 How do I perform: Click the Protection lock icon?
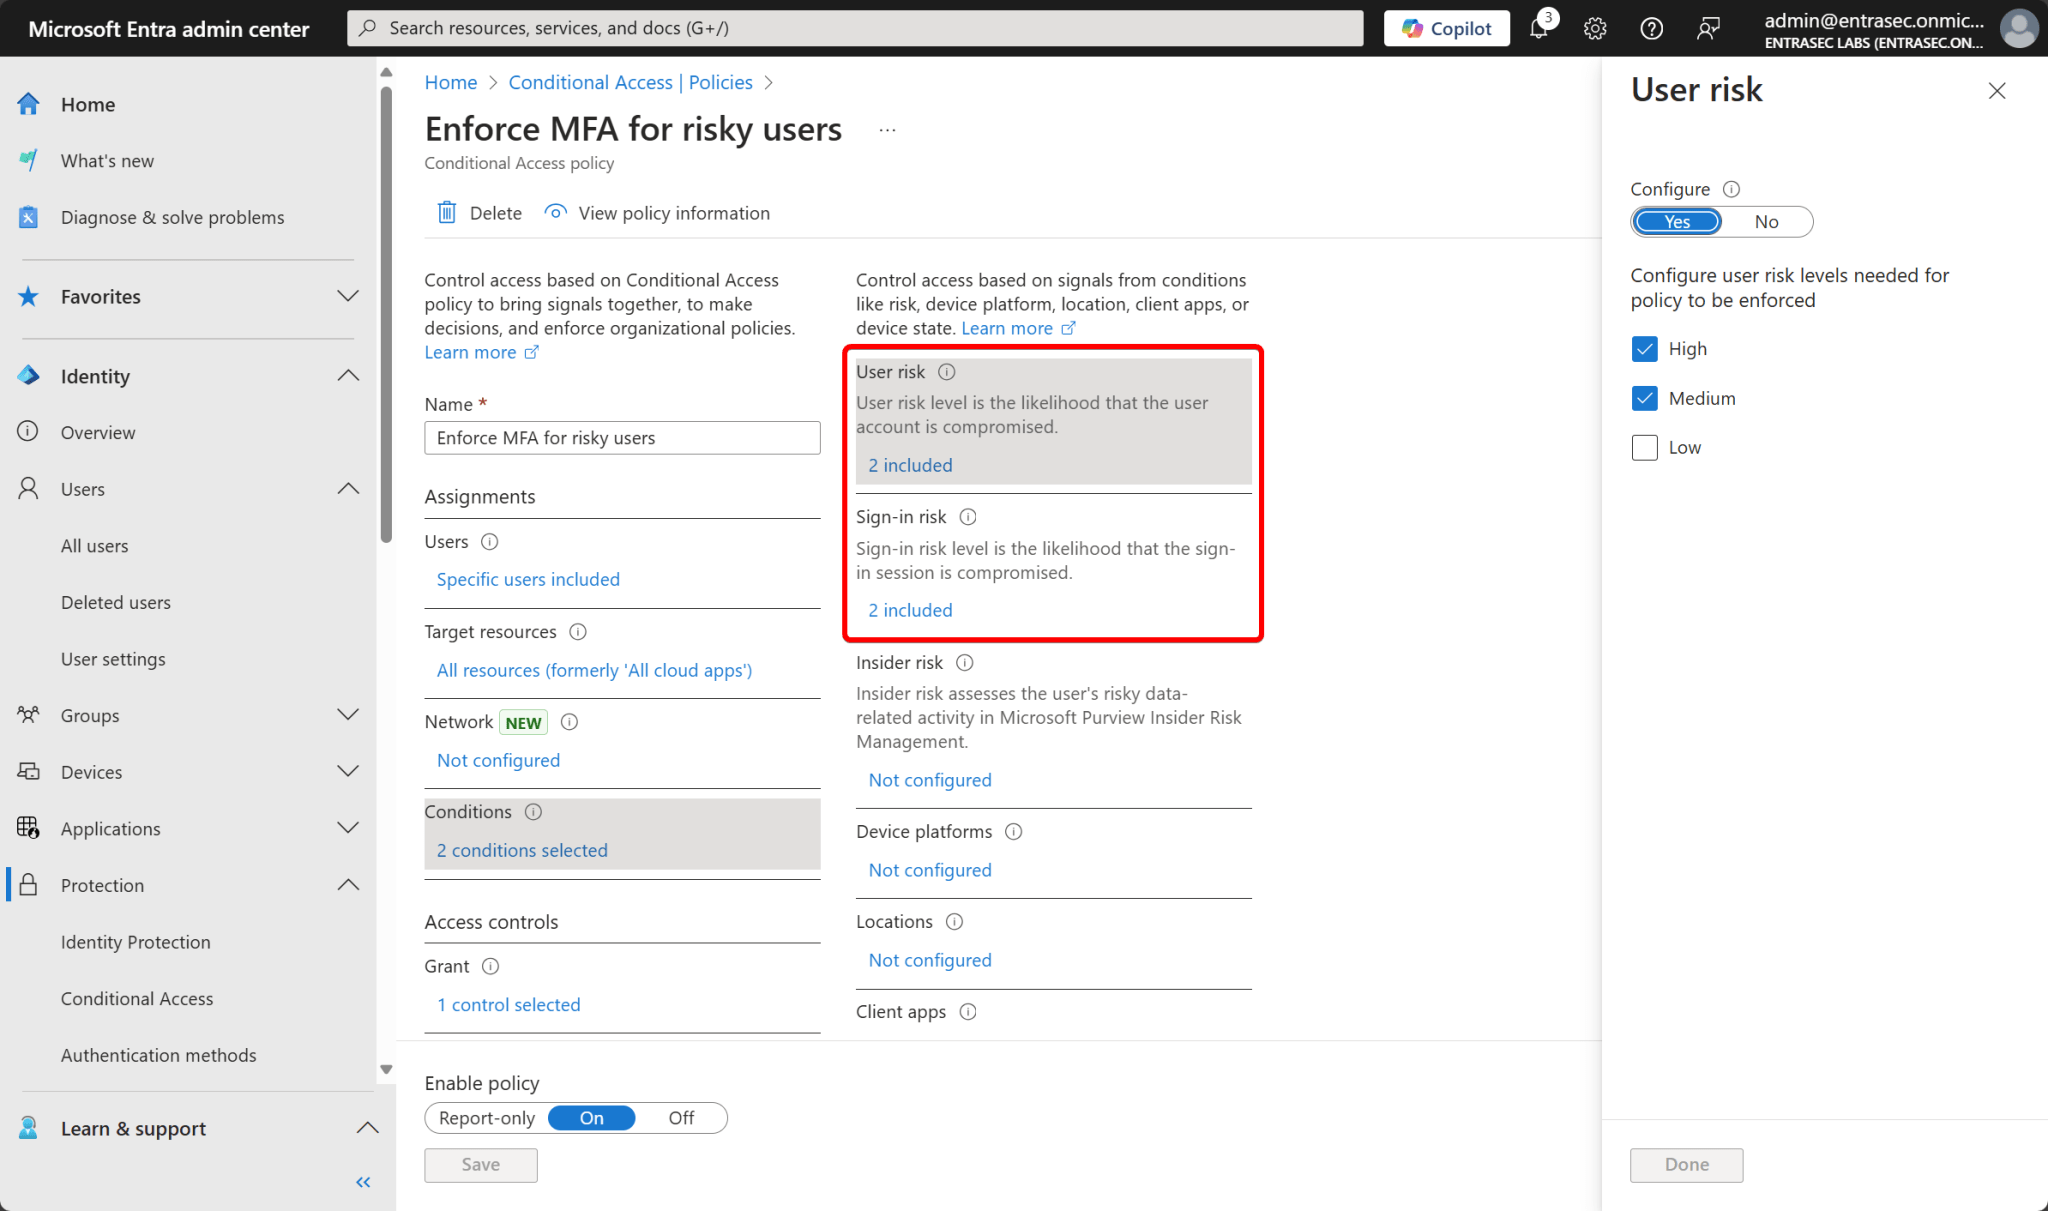[x=28, y=885]
